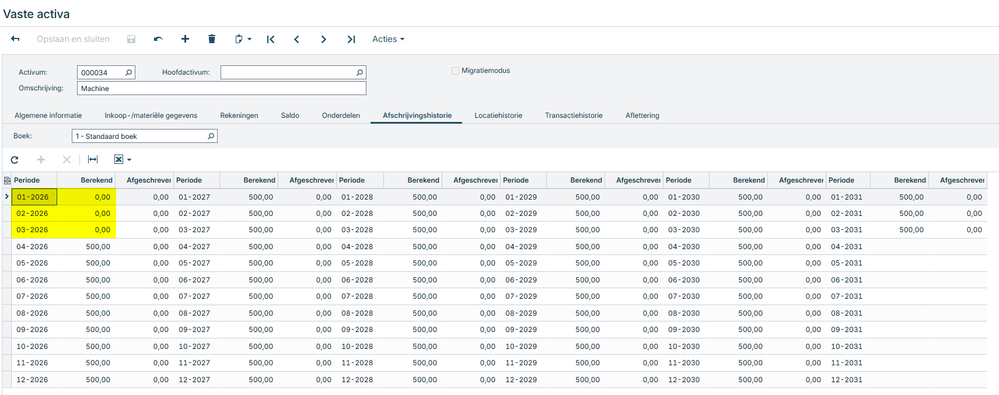Click the fit columns width icon

click(93, 160)
